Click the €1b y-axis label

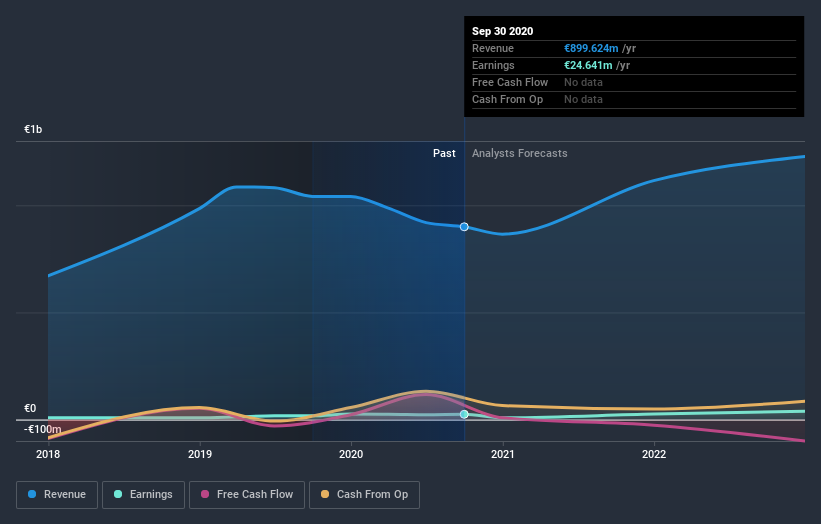[x=33, y=129]
